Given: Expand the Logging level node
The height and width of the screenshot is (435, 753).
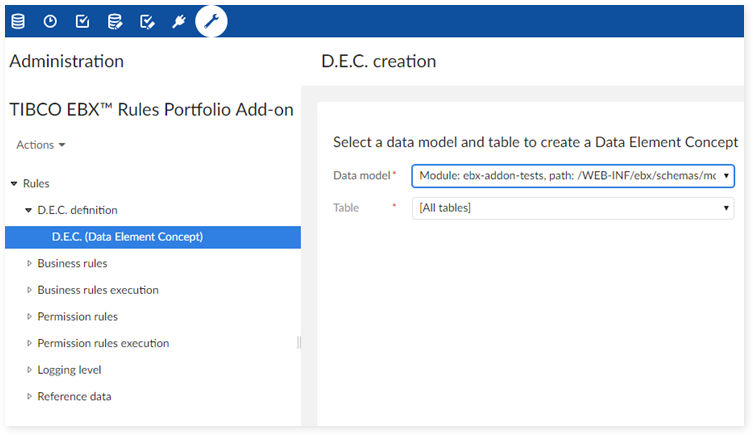Looking at the screenshot, I should 29,370.
